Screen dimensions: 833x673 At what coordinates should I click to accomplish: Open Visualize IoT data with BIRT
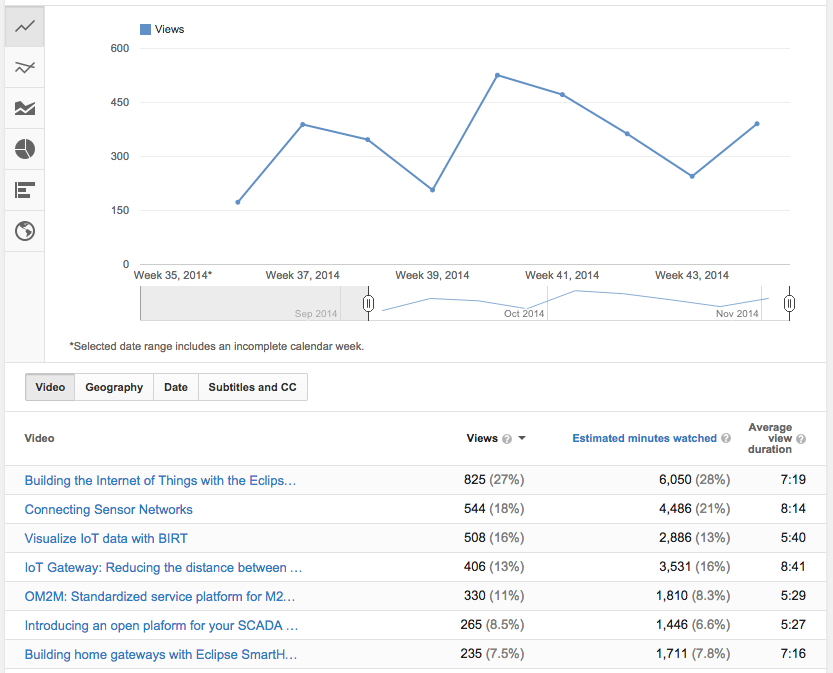[x=106, y=538]
